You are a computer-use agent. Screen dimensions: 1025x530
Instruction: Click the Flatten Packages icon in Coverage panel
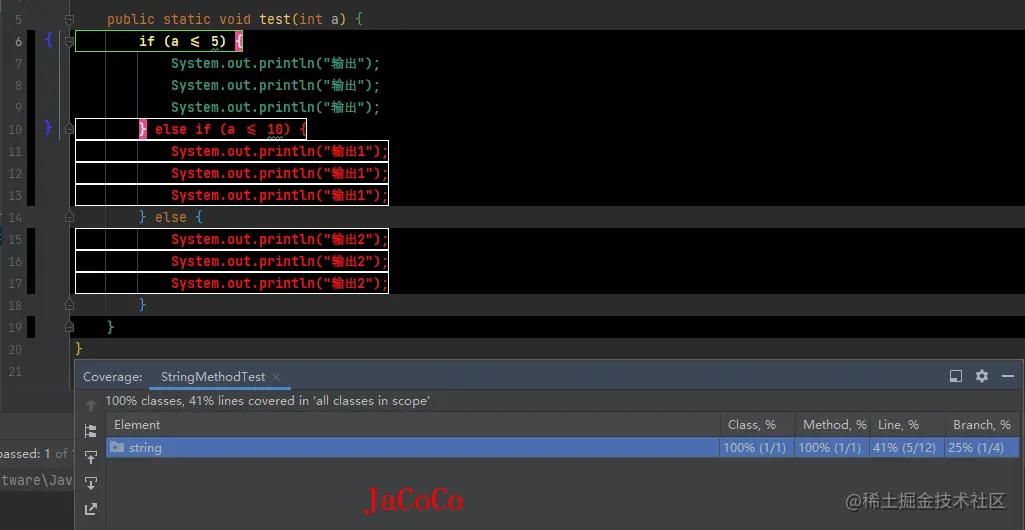click(x=91, y=431)
